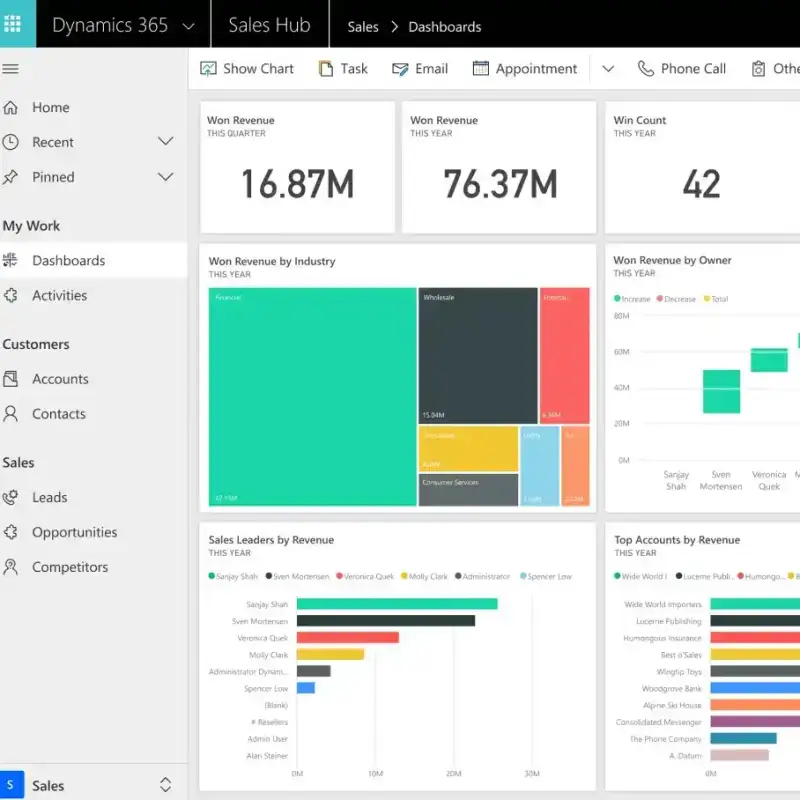This screenshot has width=800, height=800.
Task: Select Dashboards in My Work
Action: [x=93, y=260]
